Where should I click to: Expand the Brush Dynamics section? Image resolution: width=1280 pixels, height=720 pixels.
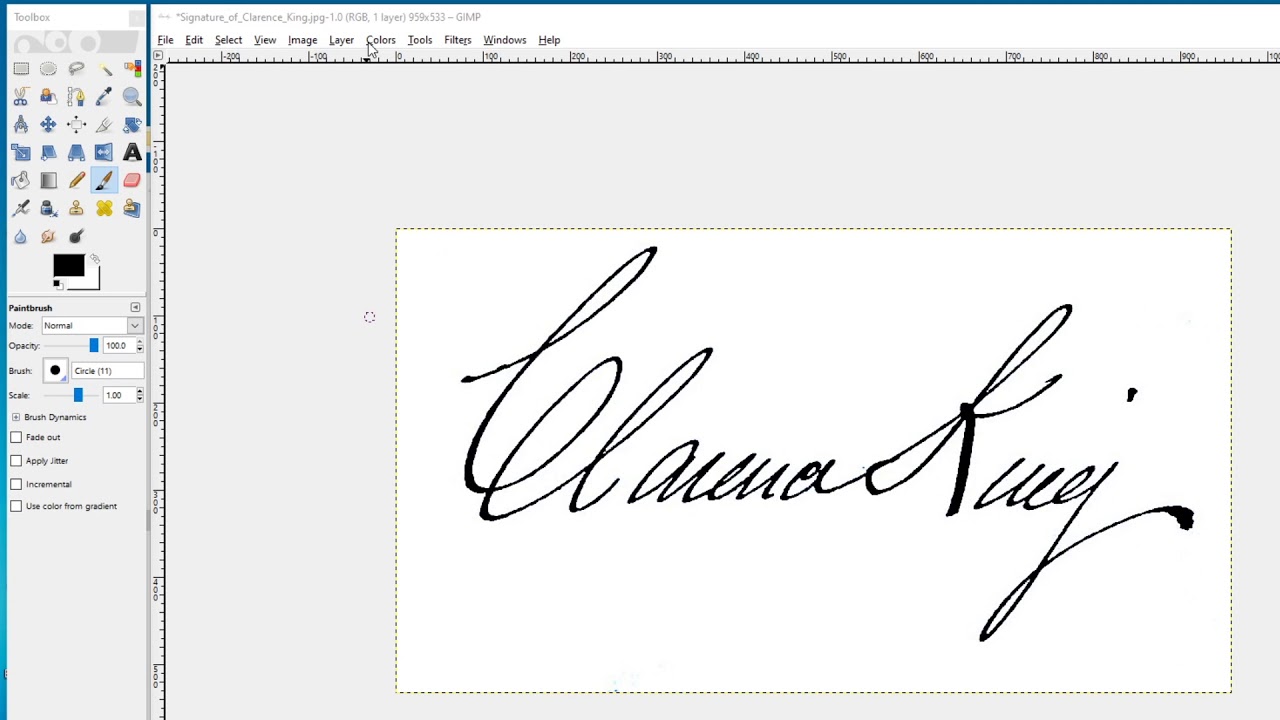pyautogui.click(x=16, y=417)
